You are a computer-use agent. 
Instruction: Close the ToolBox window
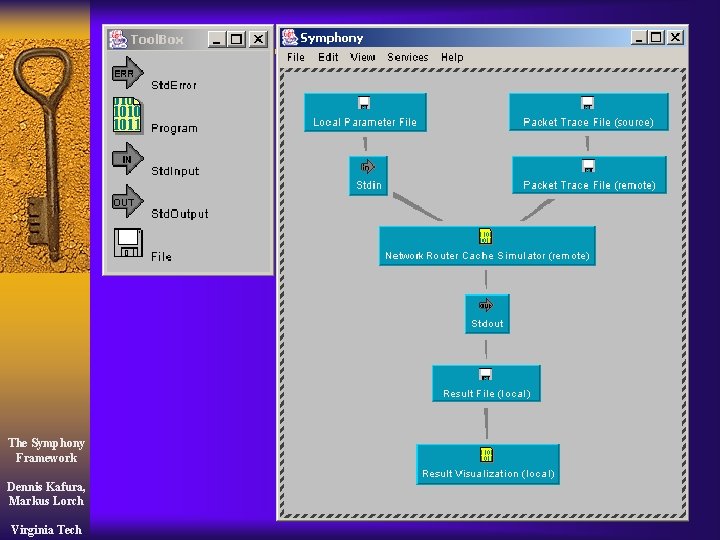coord(259,39)
